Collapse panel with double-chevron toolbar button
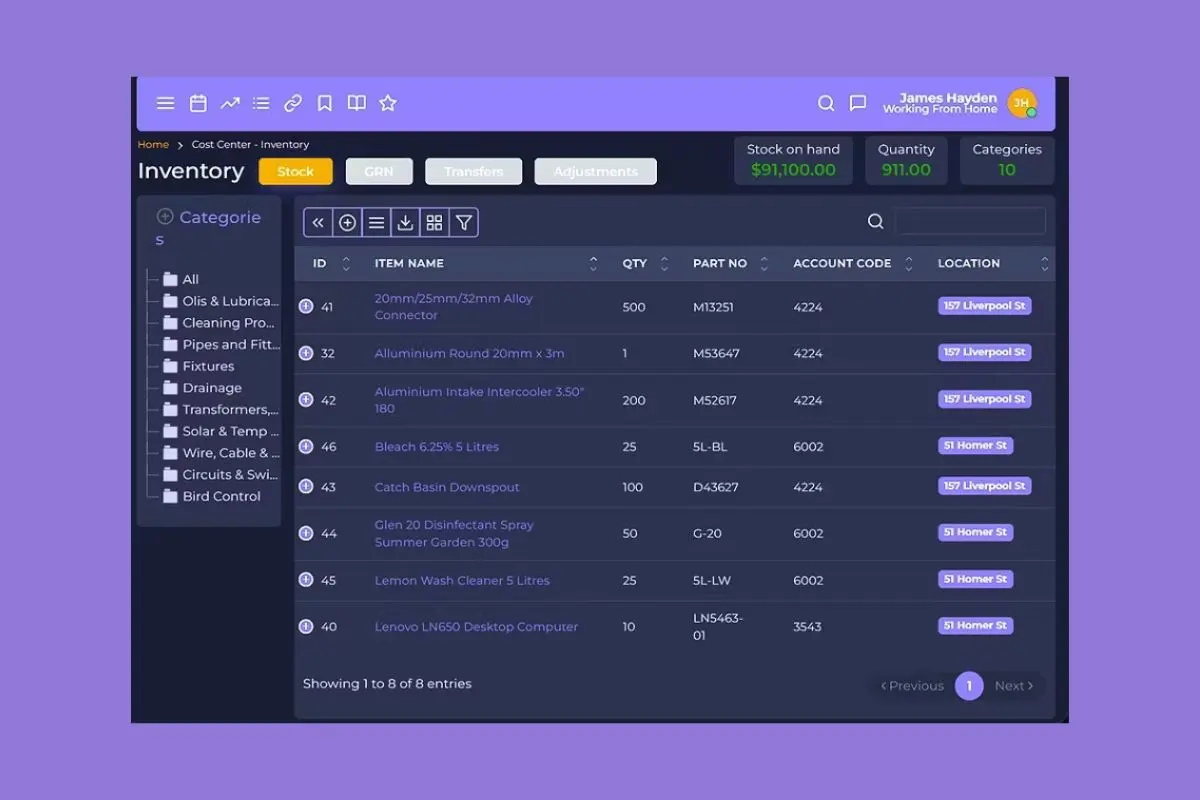 pyautogui.click(x=318, y=223)
